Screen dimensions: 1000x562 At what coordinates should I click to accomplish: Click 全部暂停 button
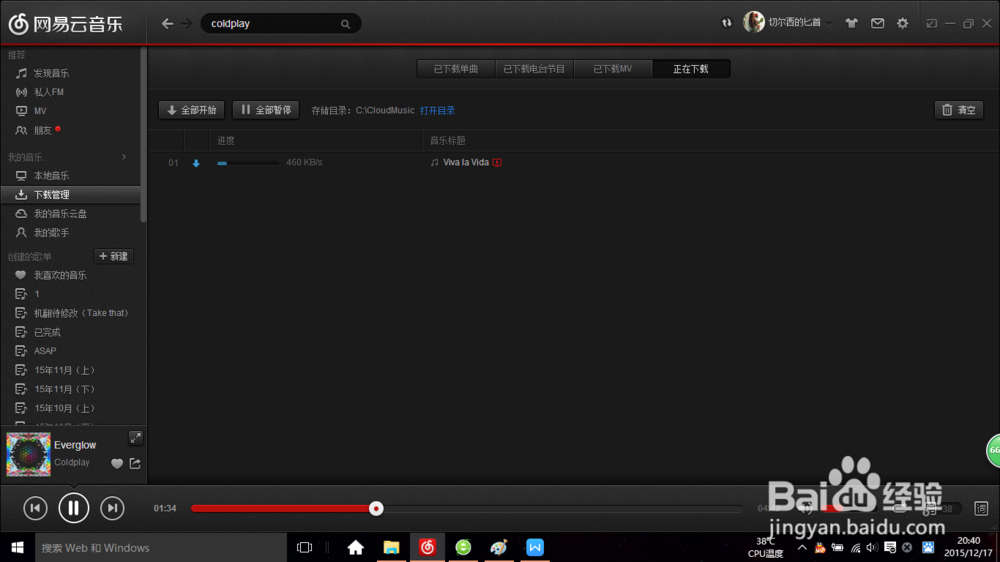(x=266, y=110)
